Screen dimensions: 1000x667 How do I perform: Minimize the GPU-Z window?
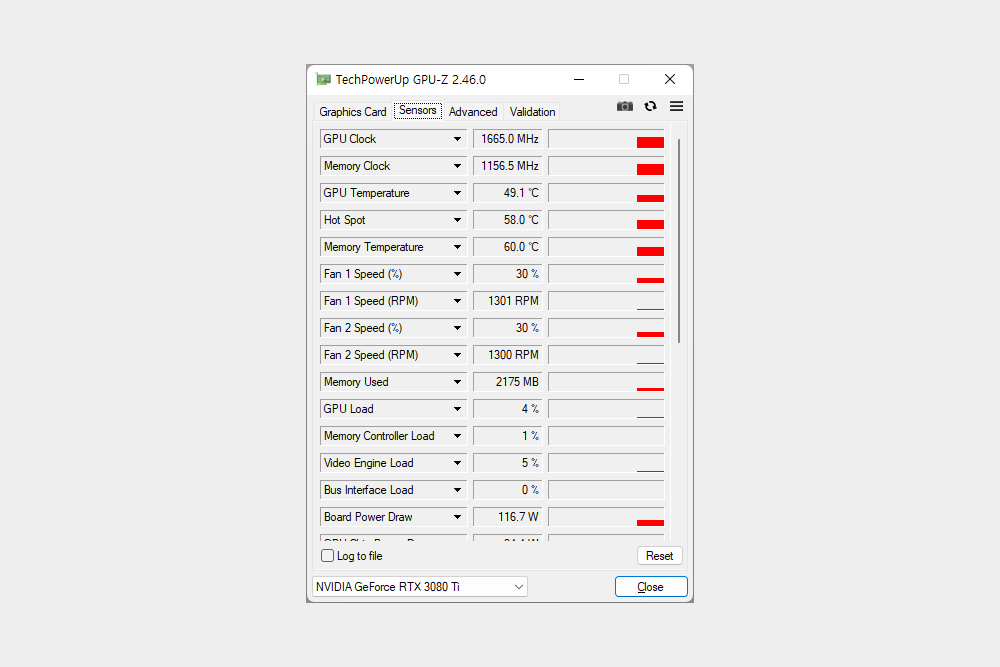point(579,80)
